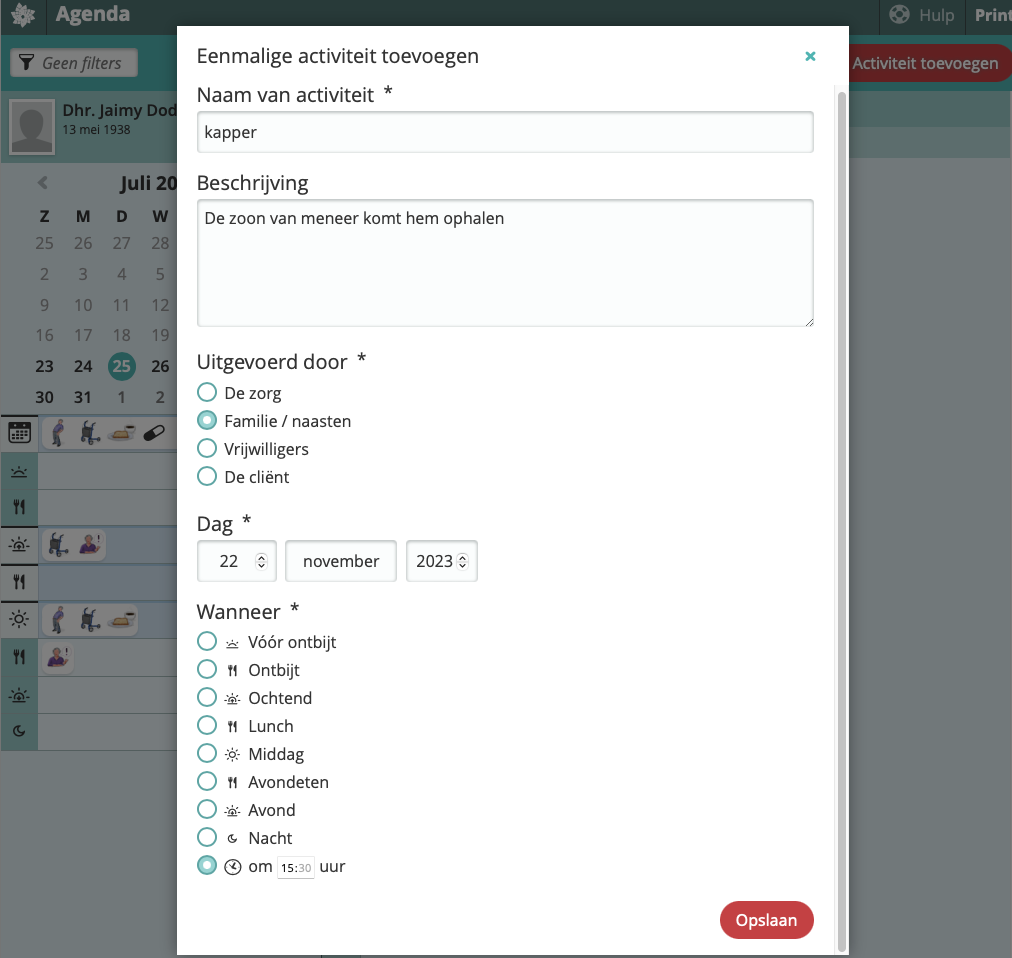Click the night moon icon in sidebar
Viewport: 1012px width, 958px height.
(x=19, y=731)
